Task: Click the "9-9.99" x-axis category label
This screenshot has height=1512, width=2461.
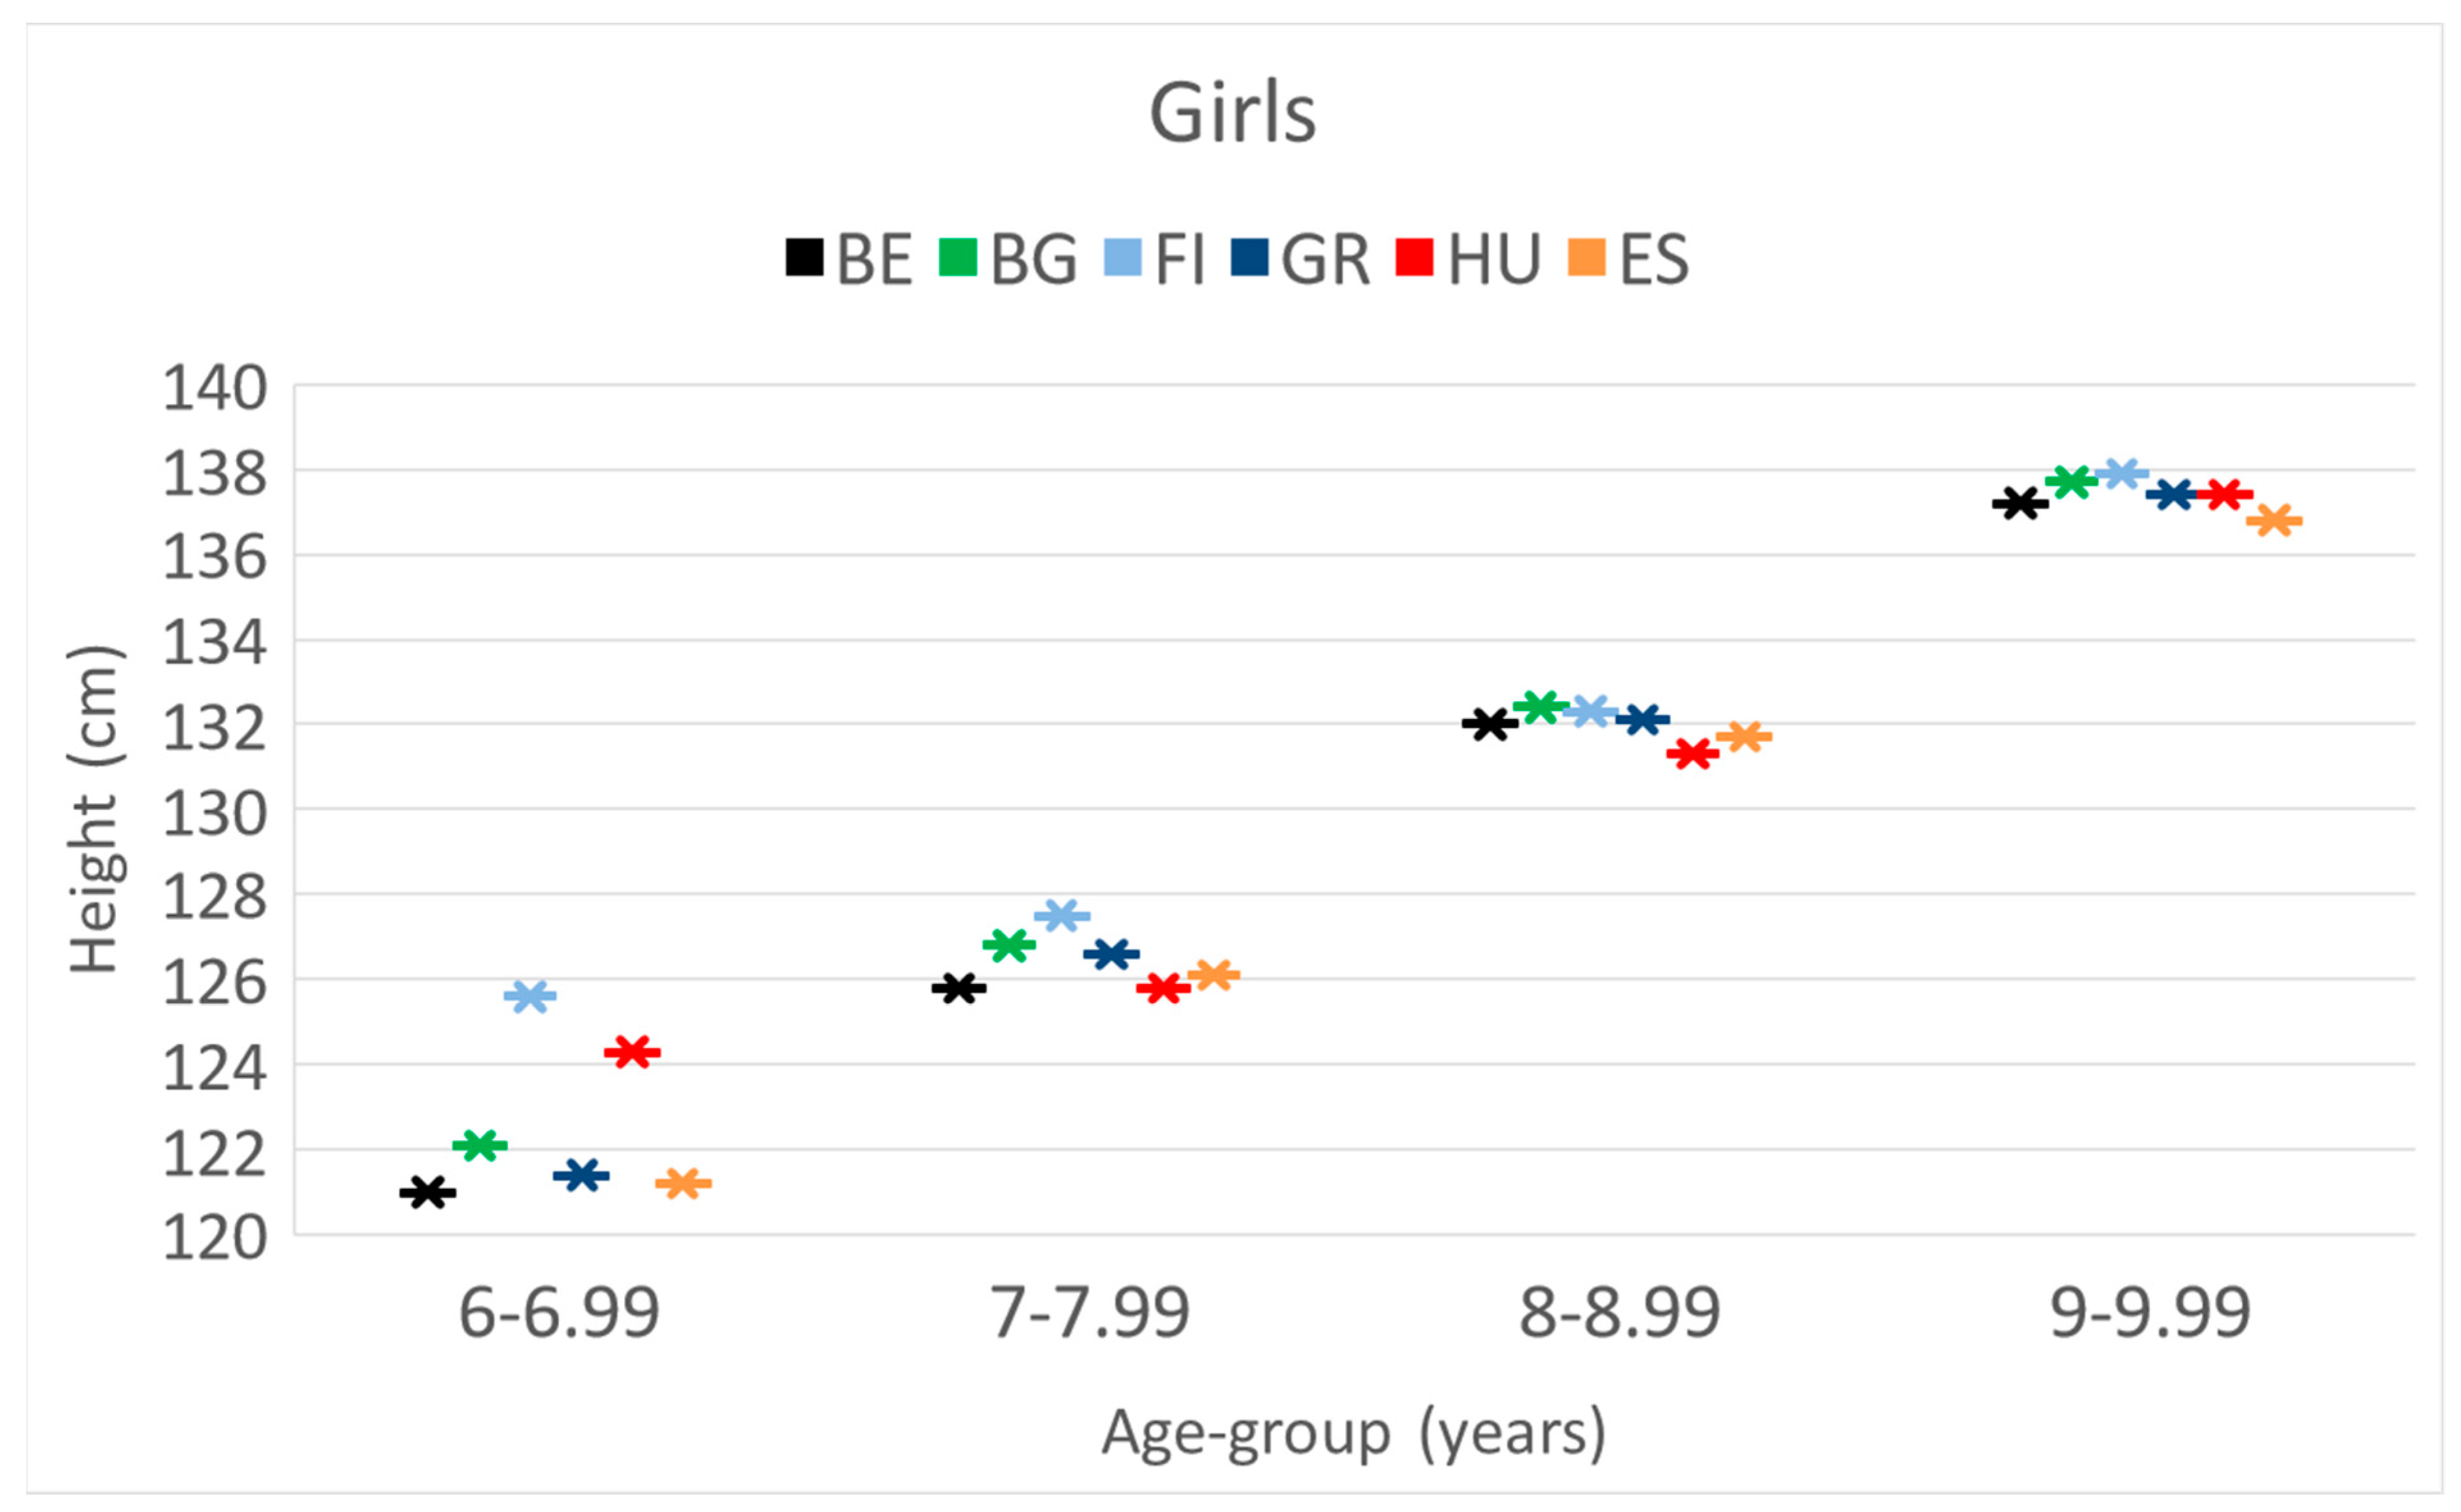Action: 2150,1314
